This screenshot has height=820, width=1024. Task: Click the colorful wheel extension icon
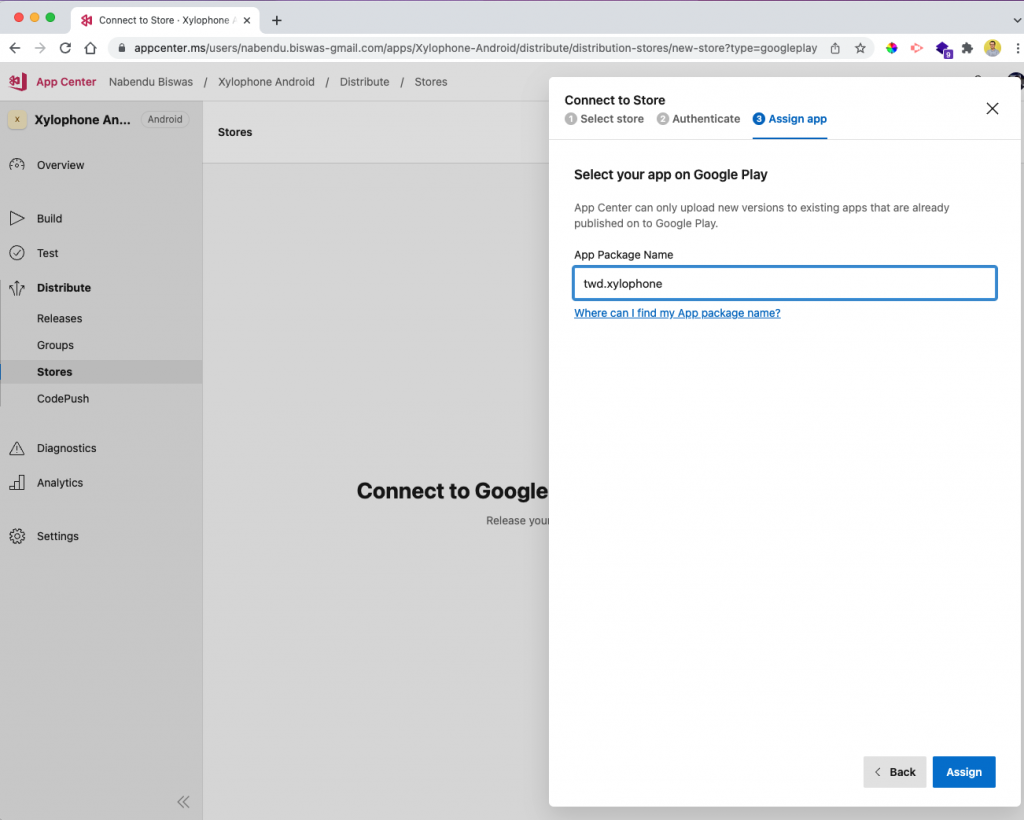891,48
